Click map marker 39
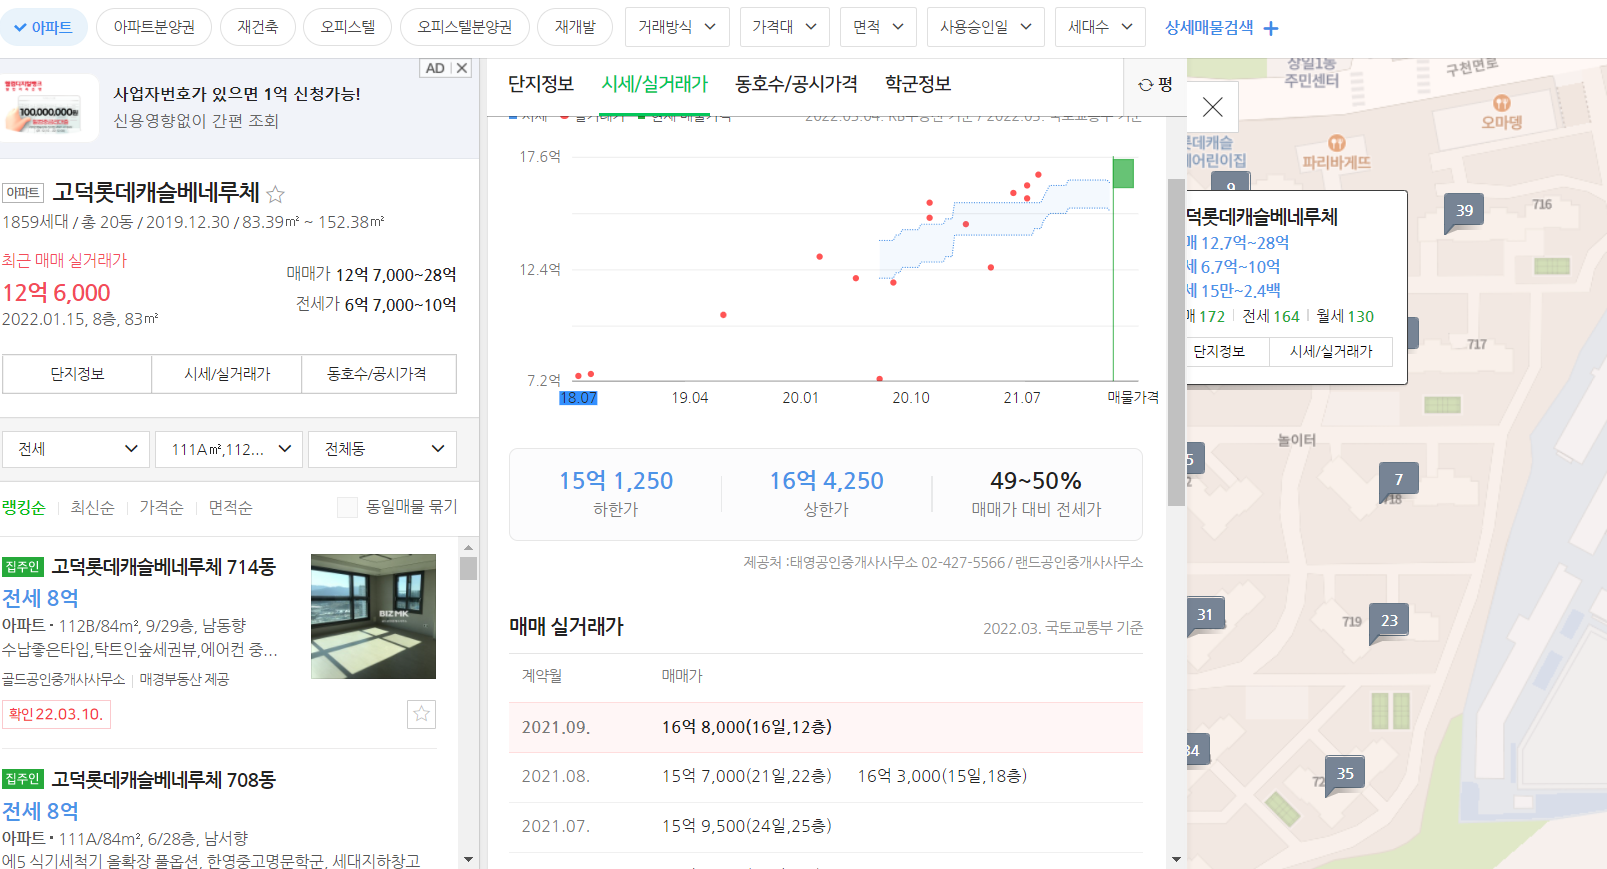The image size is (1607, 869). [x=1464, y=211]
